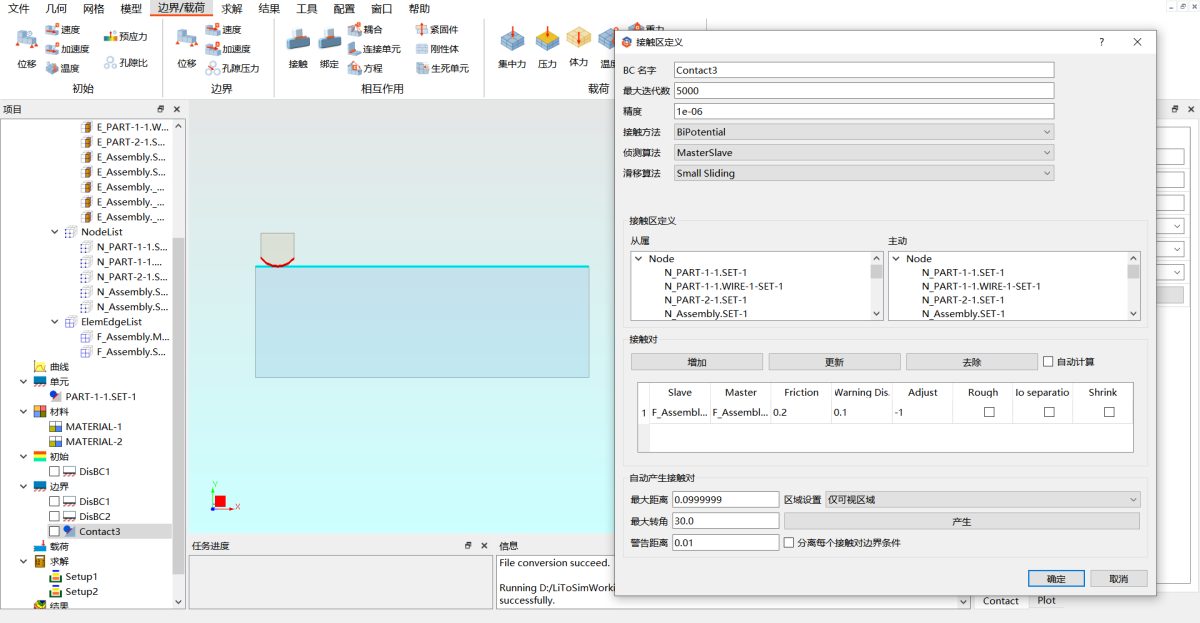Click the 位移 icon in the 初始 group

click(26, 40)
